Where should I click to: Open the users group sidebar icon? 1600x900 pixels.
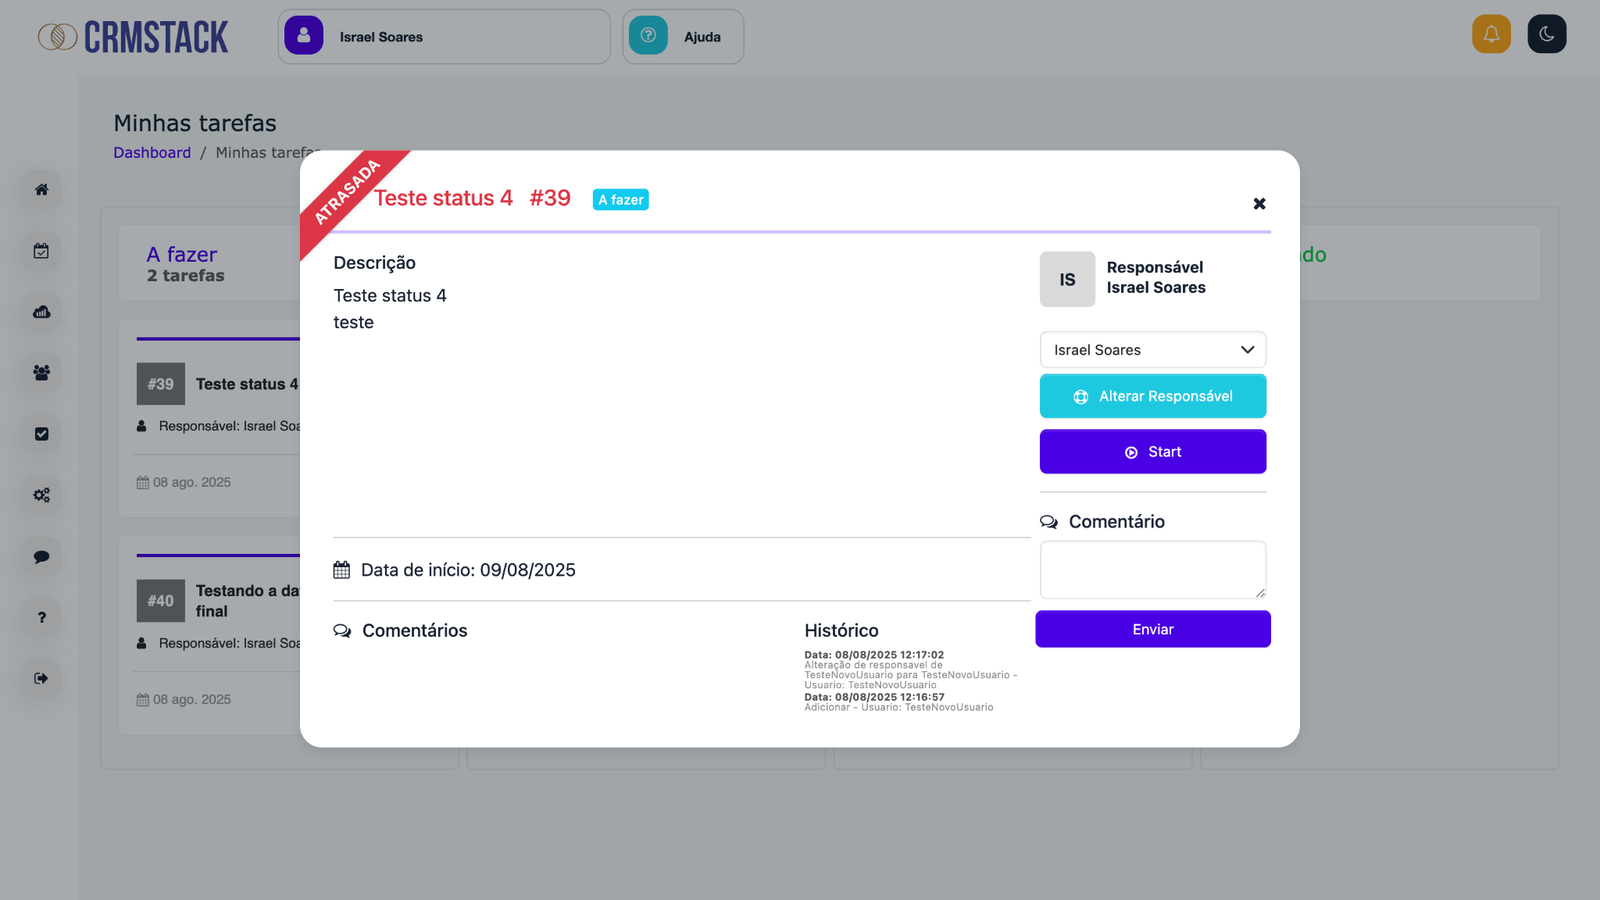(41, 373)
